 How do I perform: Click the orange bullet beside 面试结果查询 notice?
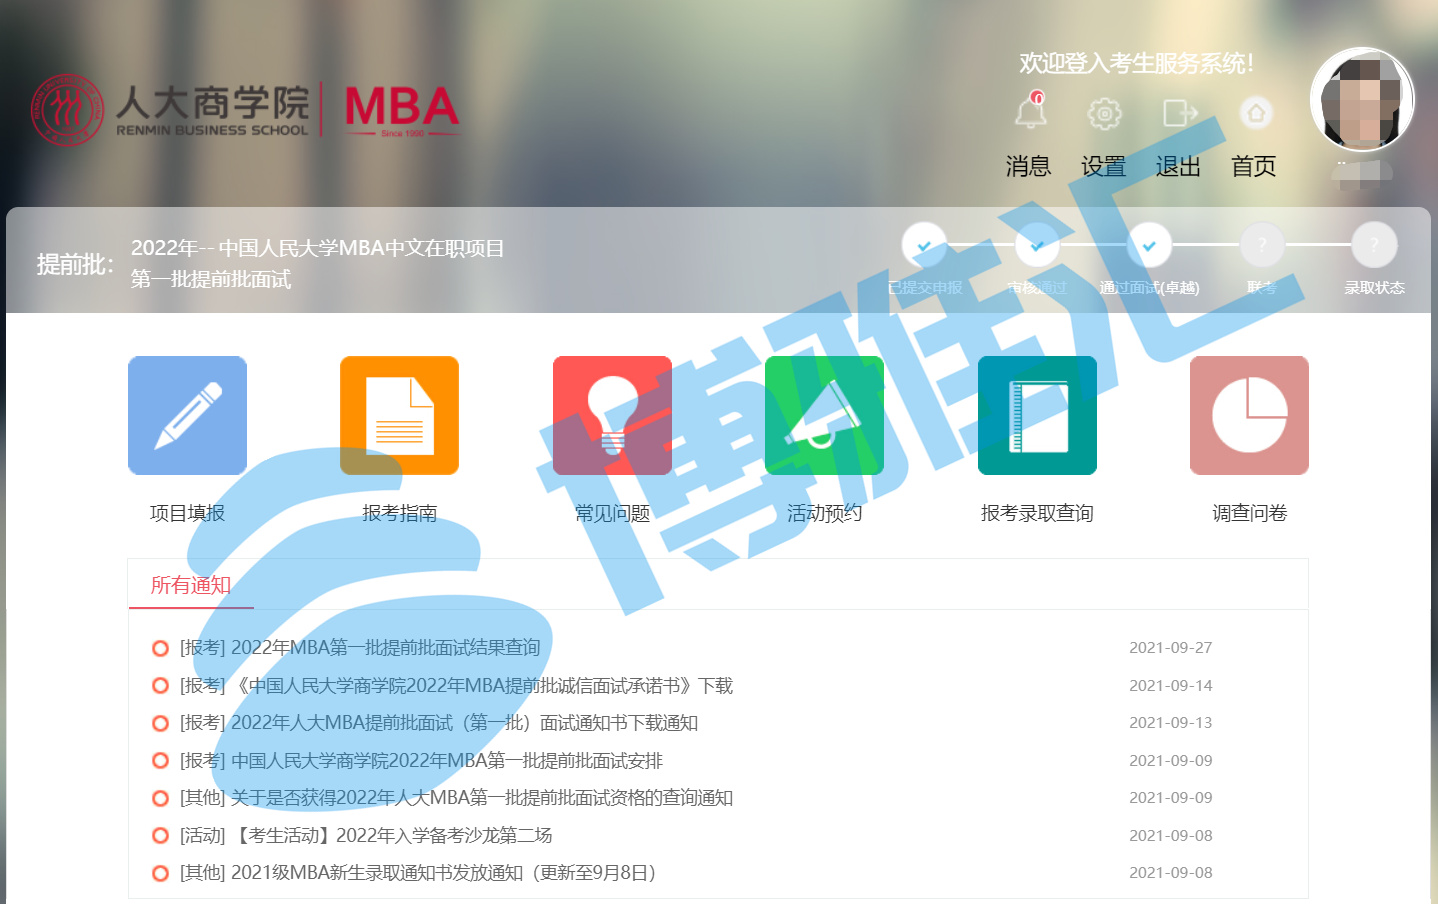click(160, 648)
